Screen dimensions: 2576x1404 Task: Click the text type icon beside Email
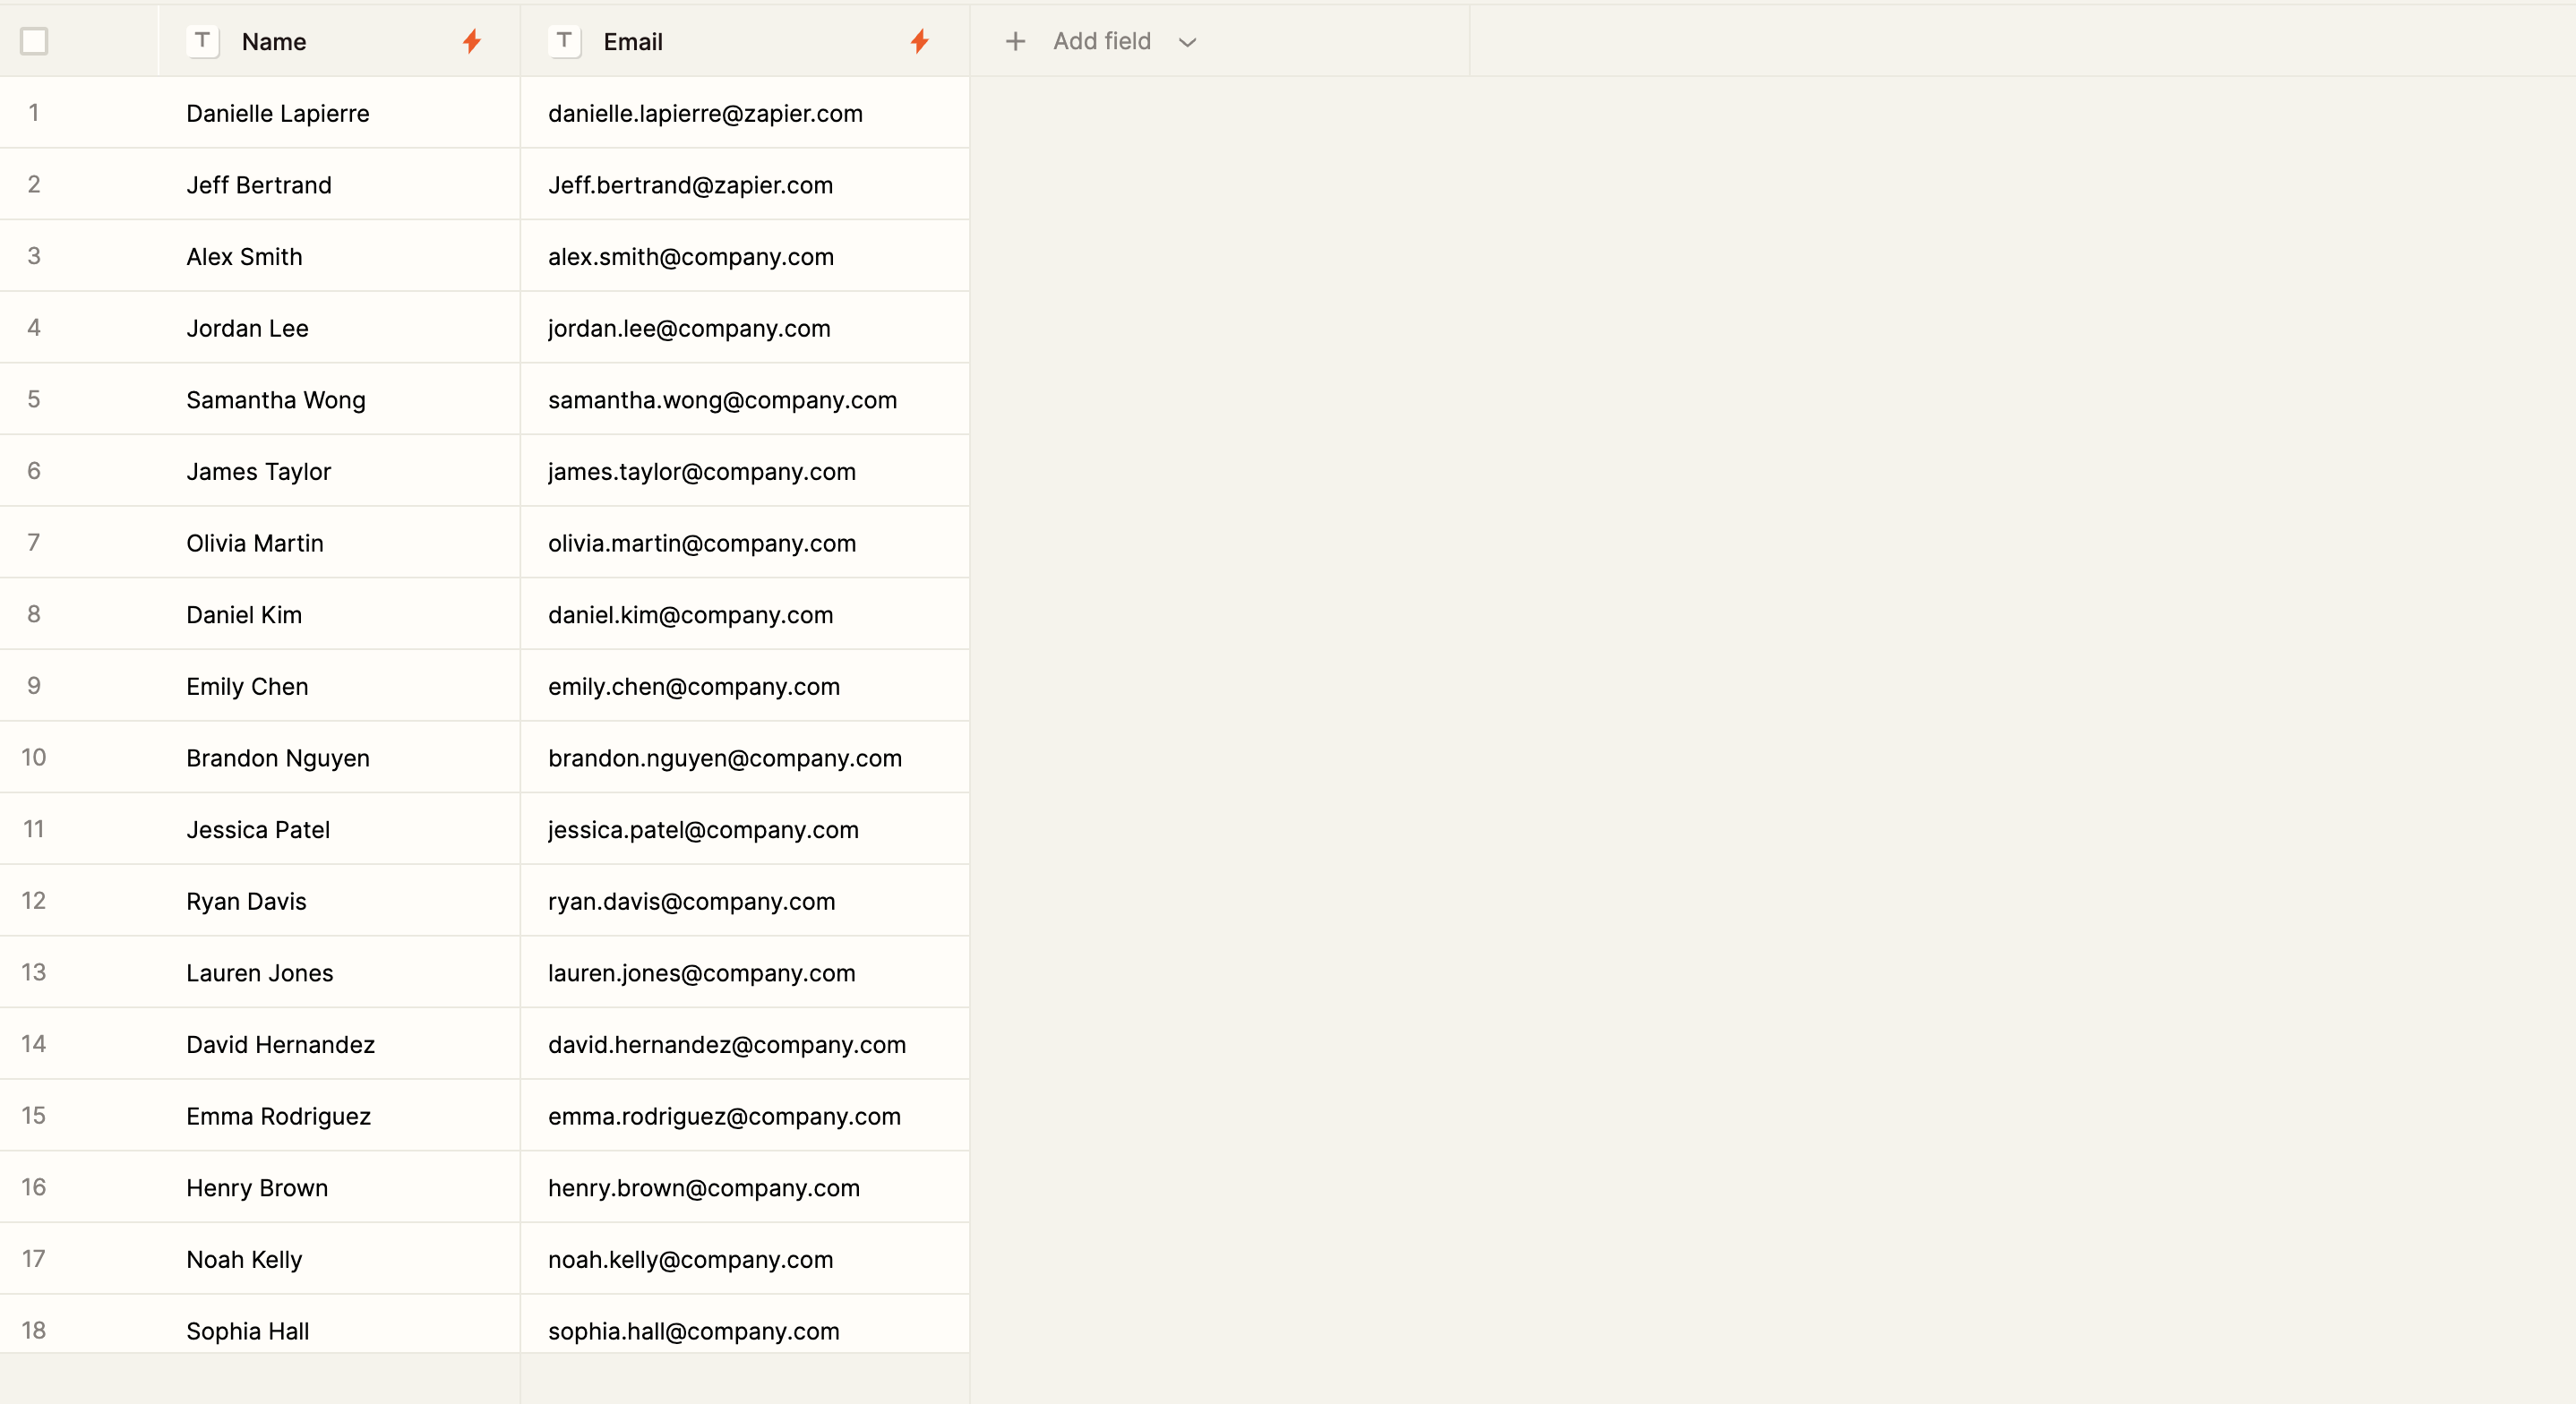pyautogui.click(x=564, y=41)
